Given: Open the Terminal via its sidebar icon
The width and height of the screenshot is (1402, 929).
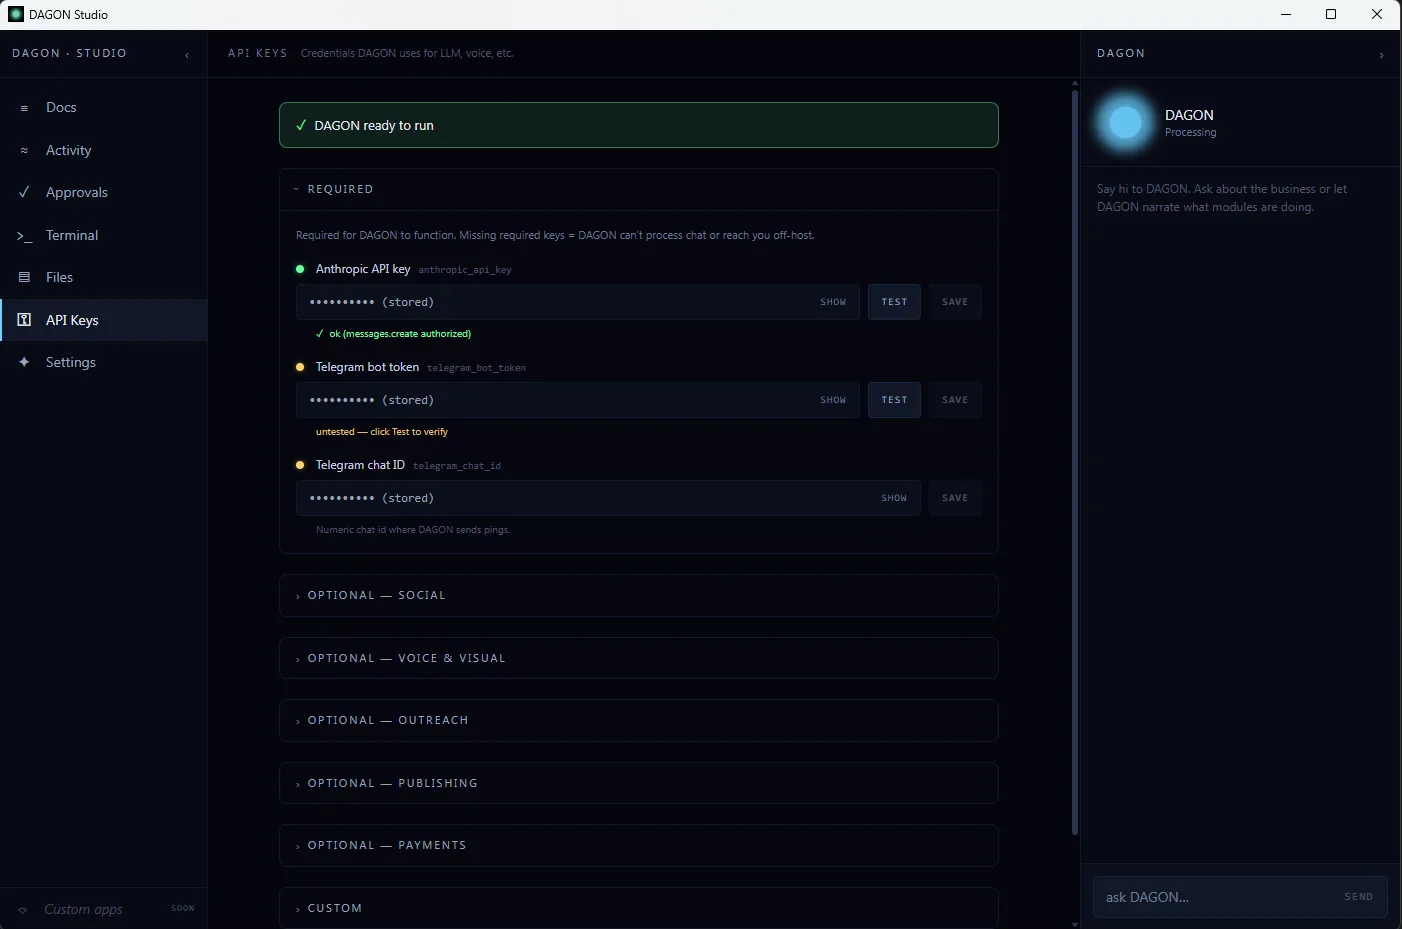Looking at the screenshot, I should (24, 235).
